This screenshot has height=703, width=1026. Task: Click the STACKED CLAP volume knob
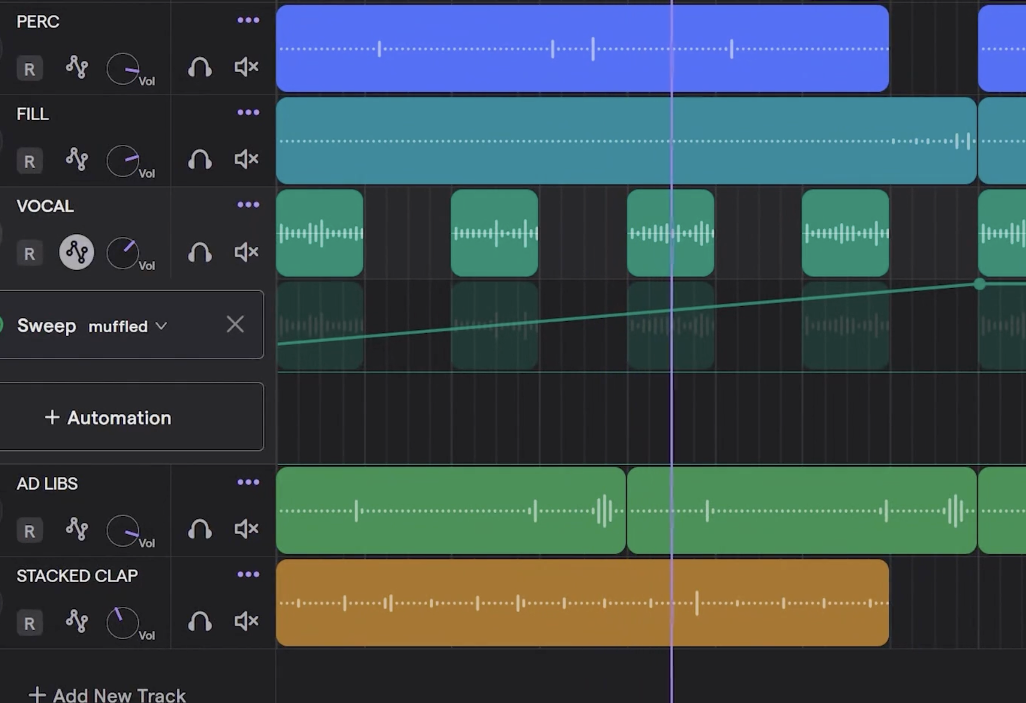coord(123,623)
